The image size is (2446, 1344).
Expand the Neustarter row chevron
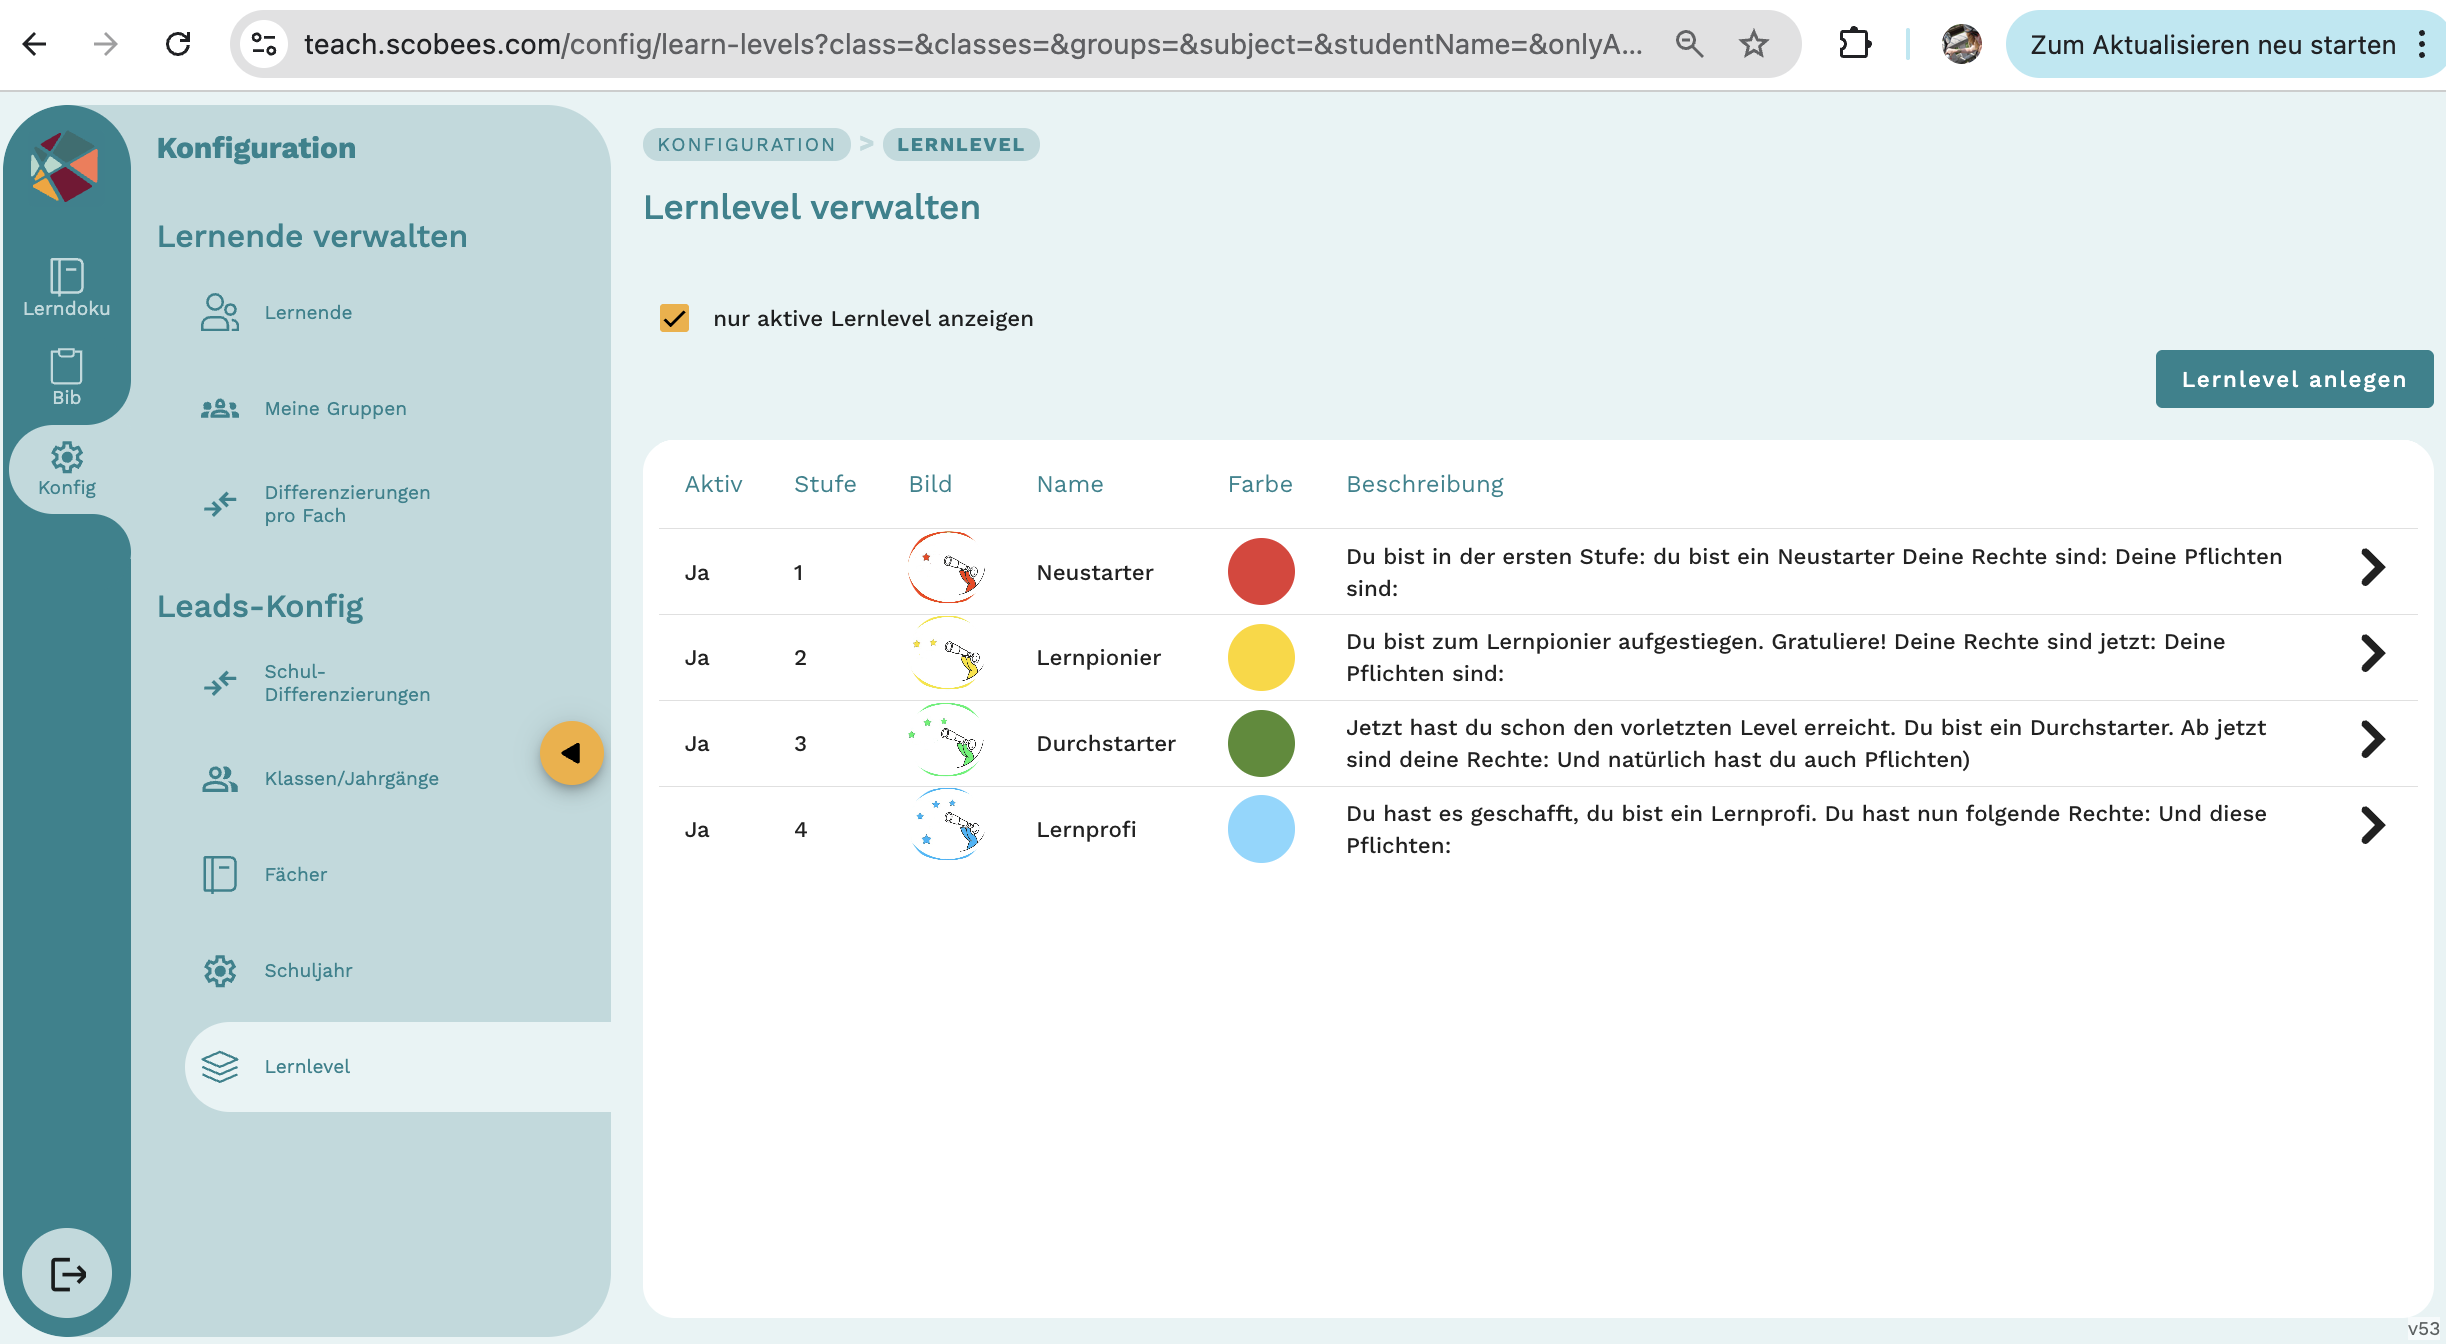click(x=2372, y=568)
